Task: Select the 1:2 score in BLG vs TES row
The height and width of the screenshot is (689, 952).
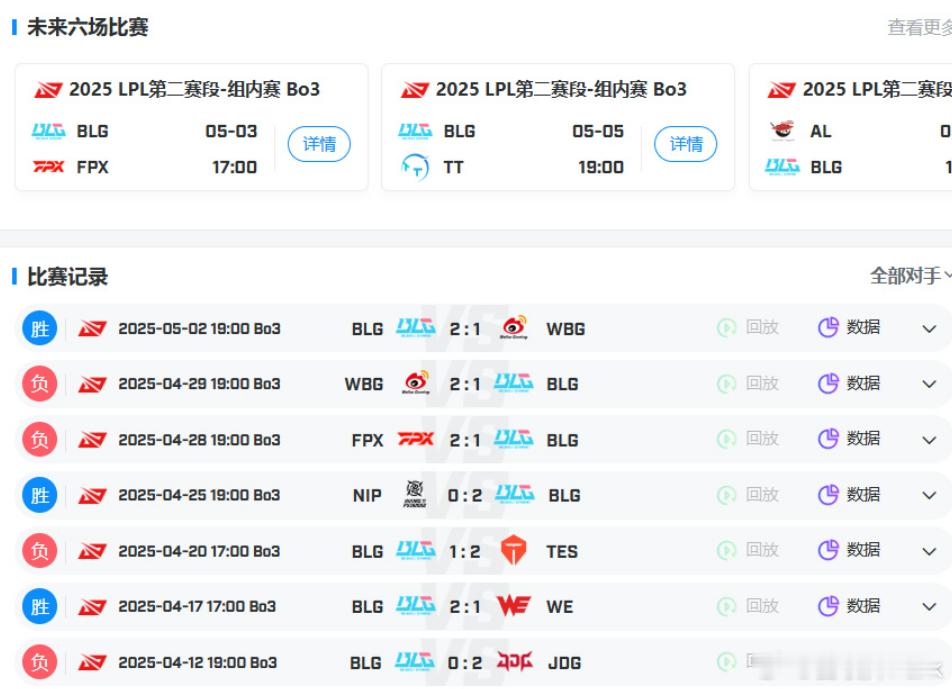Action: [465, 551]
